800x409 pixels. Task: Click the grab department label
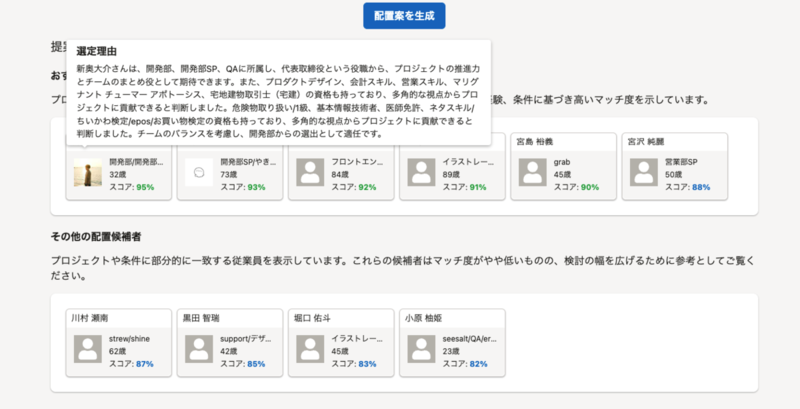tap(562, 163)
